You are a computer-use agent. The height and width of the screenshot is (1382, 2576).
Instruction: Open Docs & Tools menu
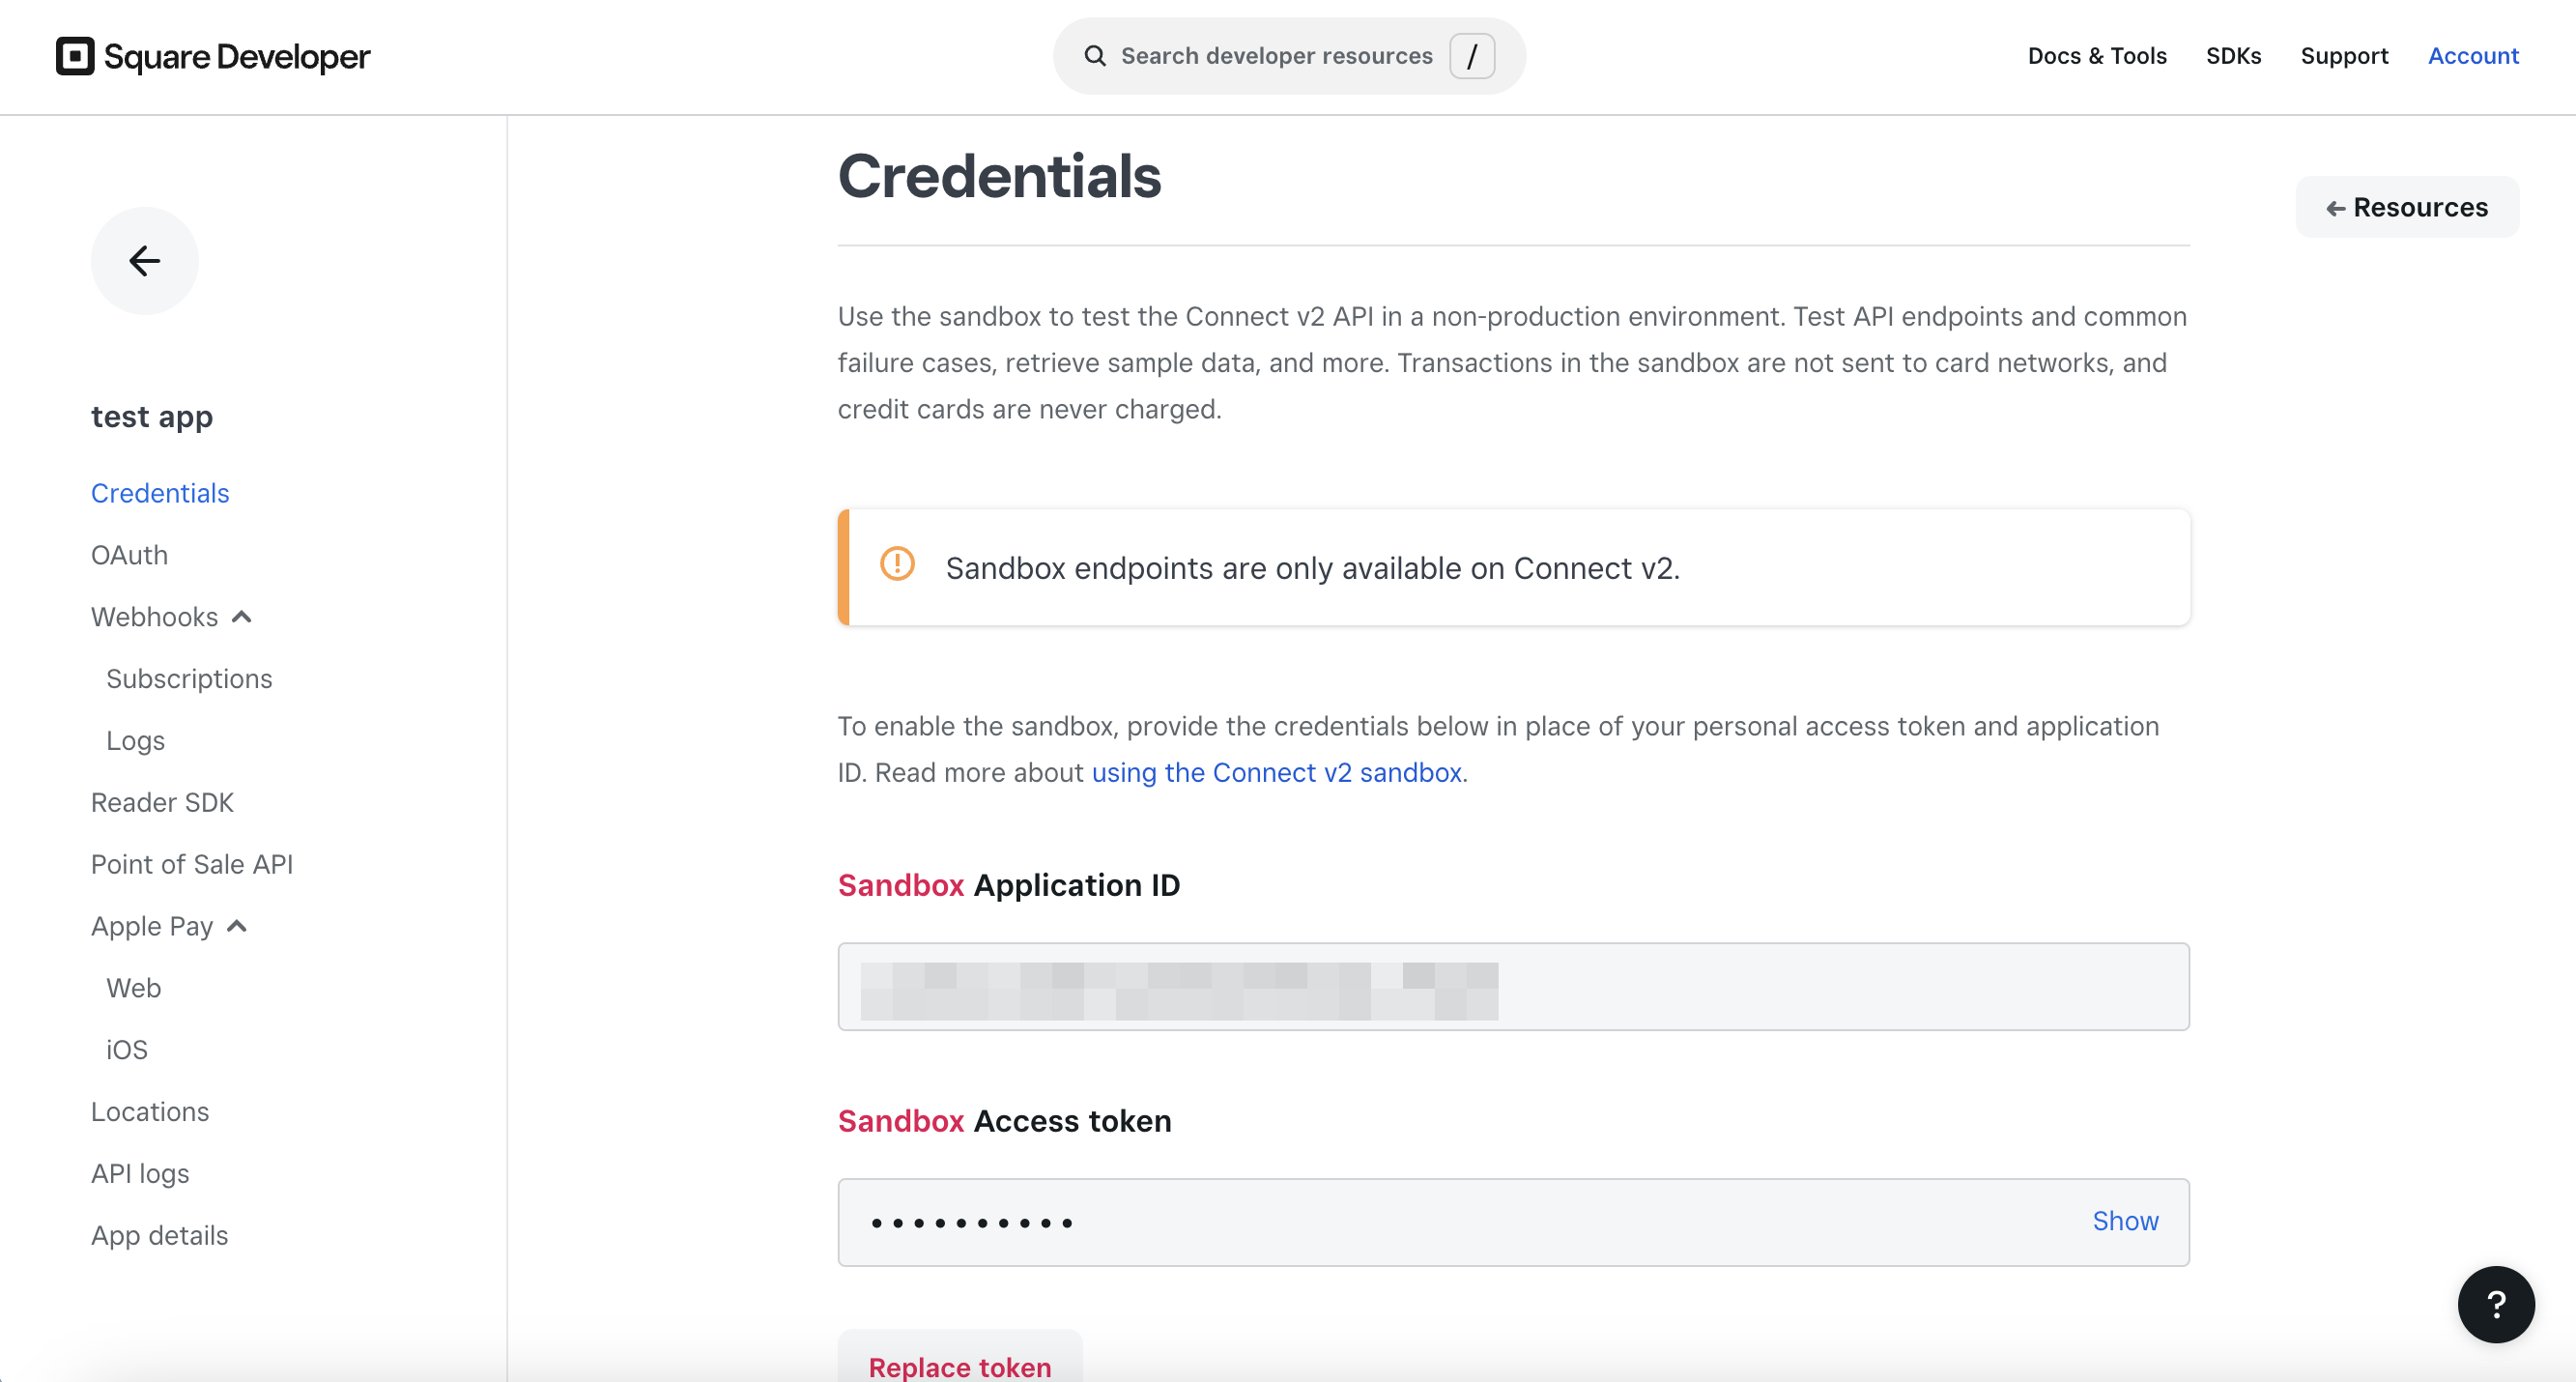tap(2097, 56)
